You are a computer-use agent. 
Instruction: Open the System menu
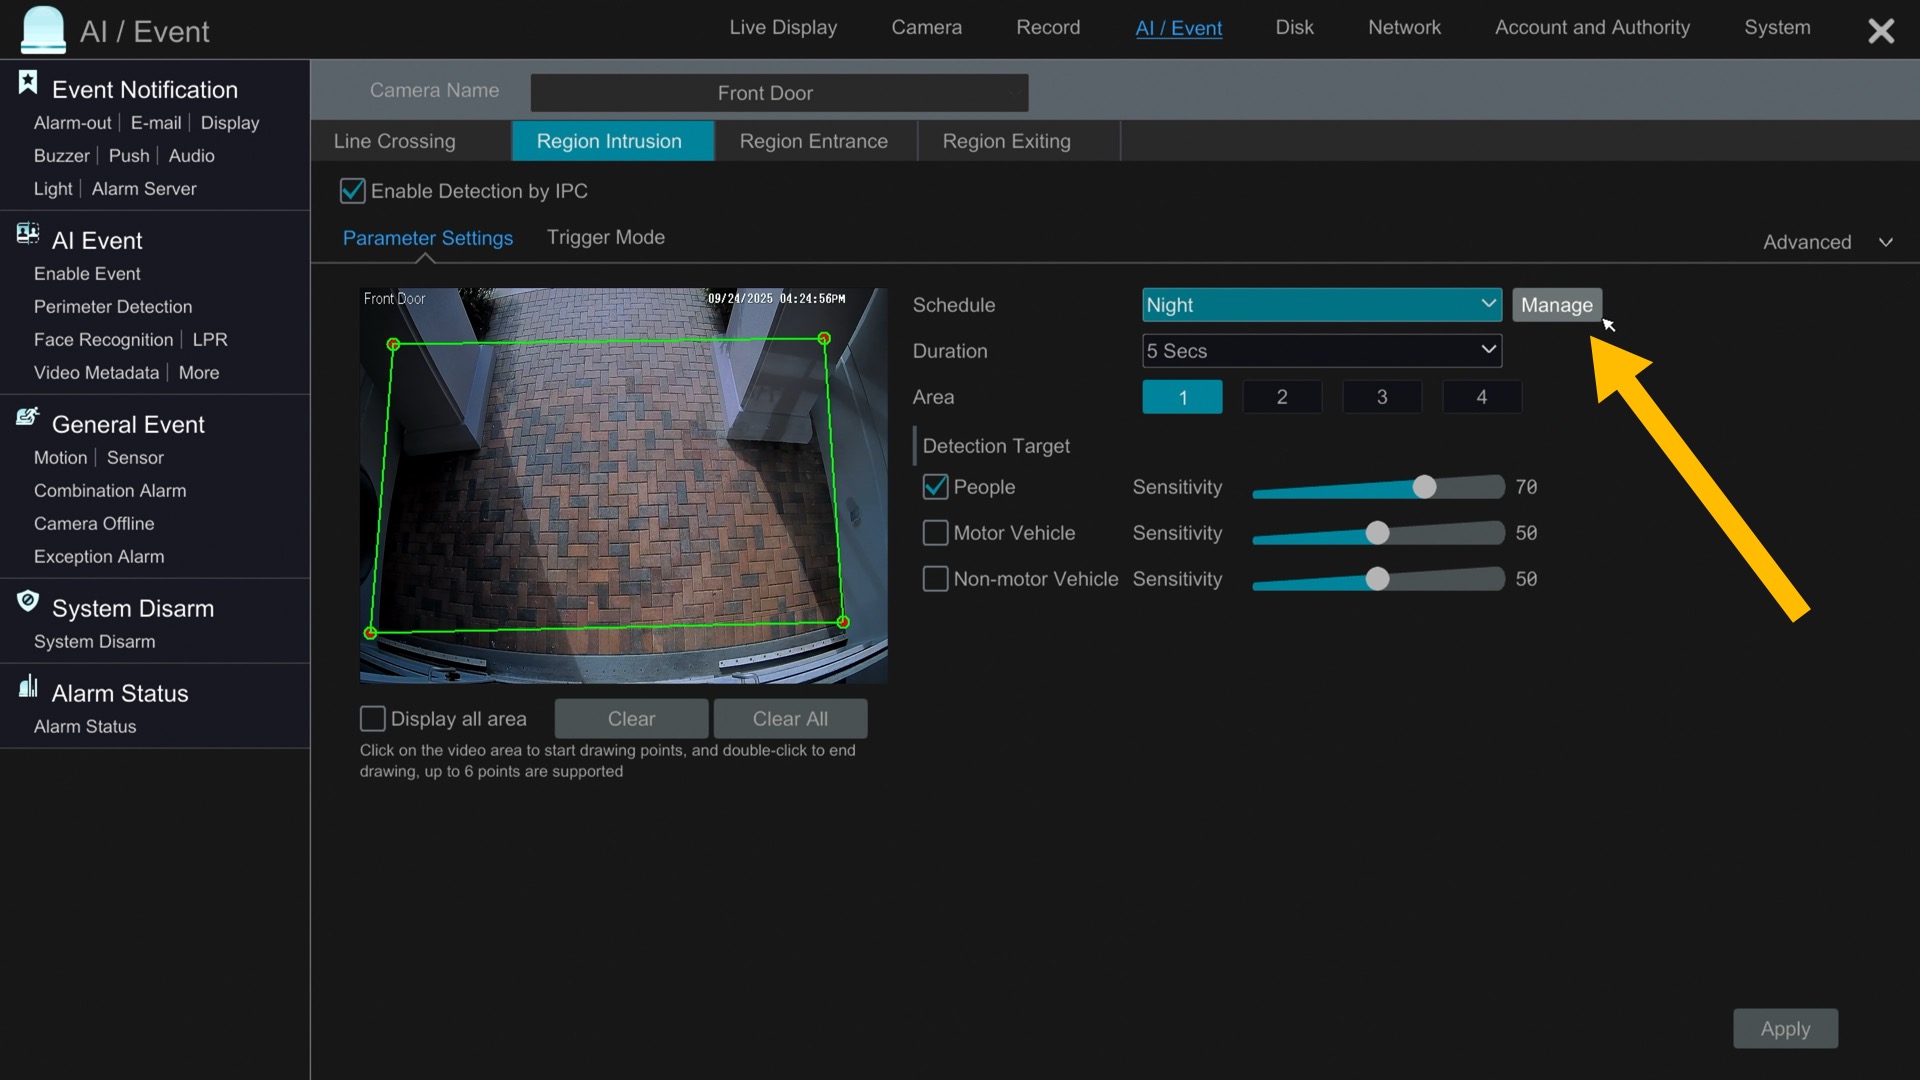(x=1777, y=28)
